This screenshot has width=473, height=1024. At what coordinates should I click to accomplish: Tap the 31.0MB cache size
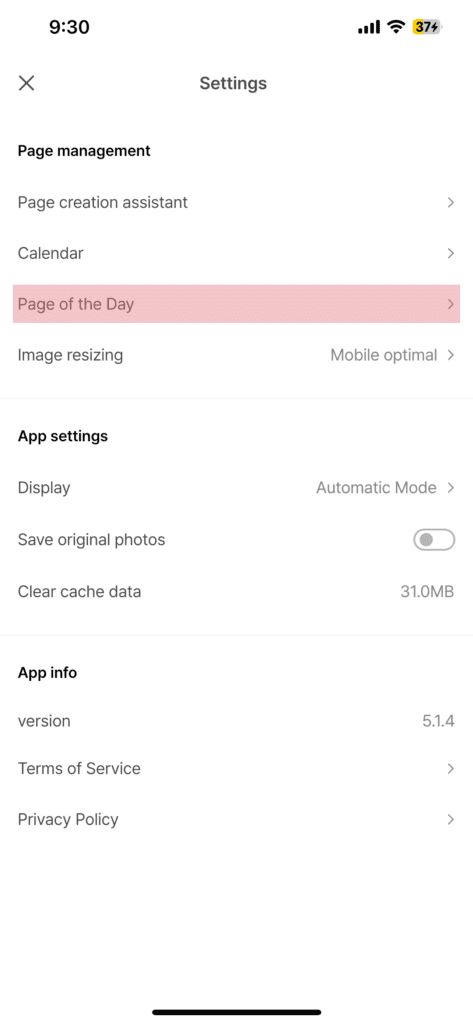427,592
